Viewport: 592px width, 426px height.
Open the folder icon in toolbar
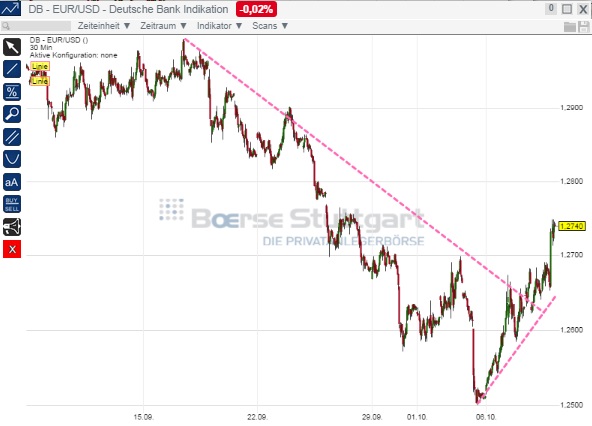coord(570,27)
